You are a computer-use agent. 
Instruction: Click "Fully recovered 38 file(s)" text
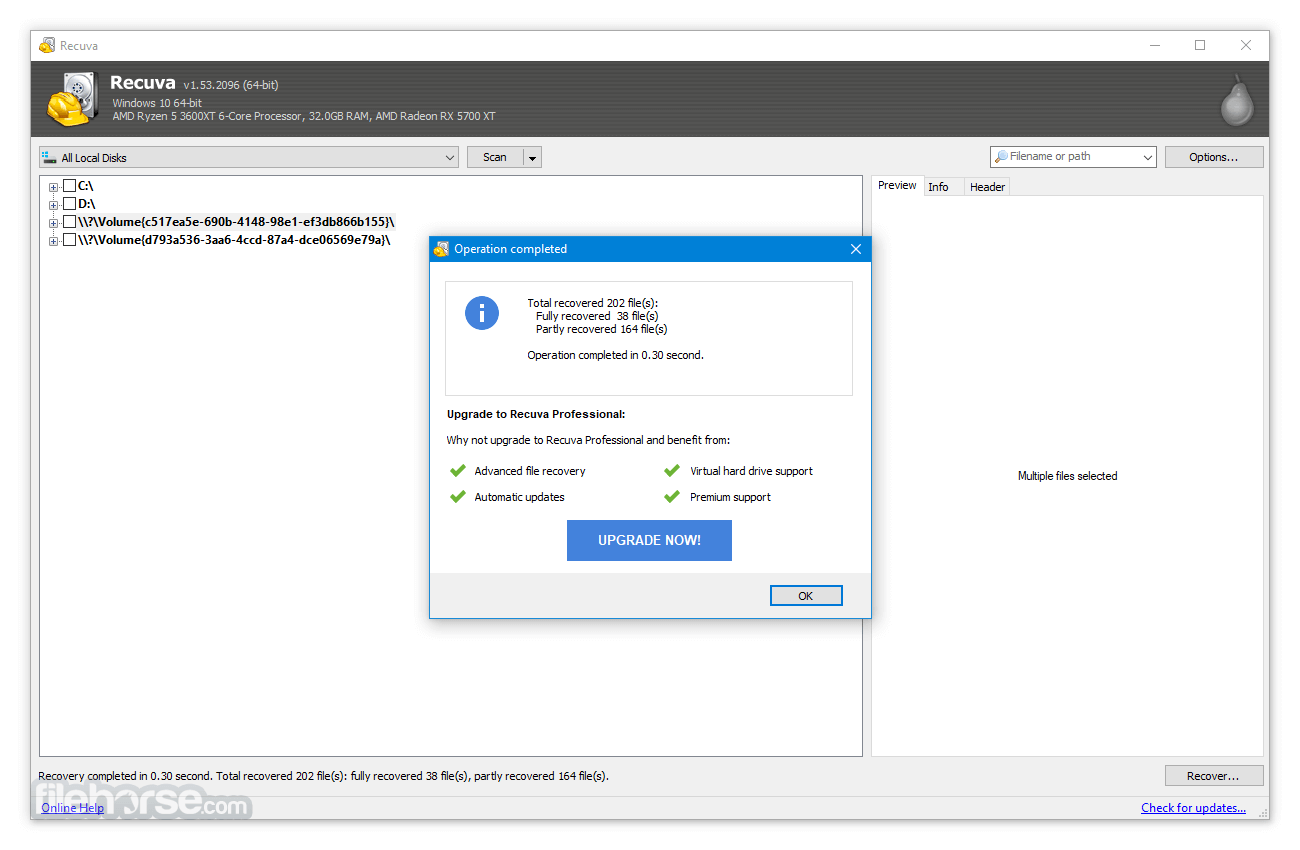pos(597,316)
